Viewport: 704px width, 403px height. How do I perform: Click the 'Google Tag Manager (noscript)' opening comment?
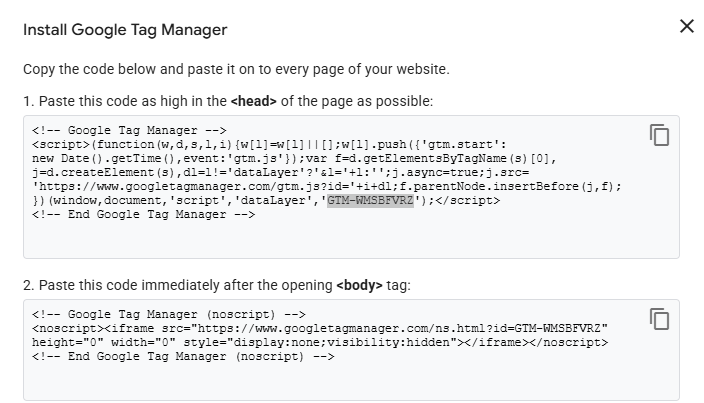(x=169, y=315)
